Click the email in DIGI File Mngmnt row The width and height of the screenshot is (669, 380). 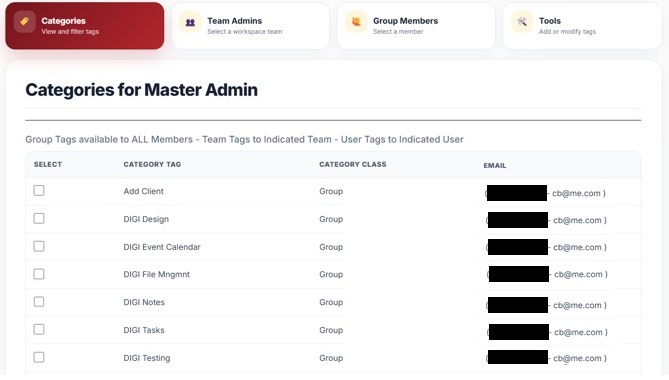(547, 274)
